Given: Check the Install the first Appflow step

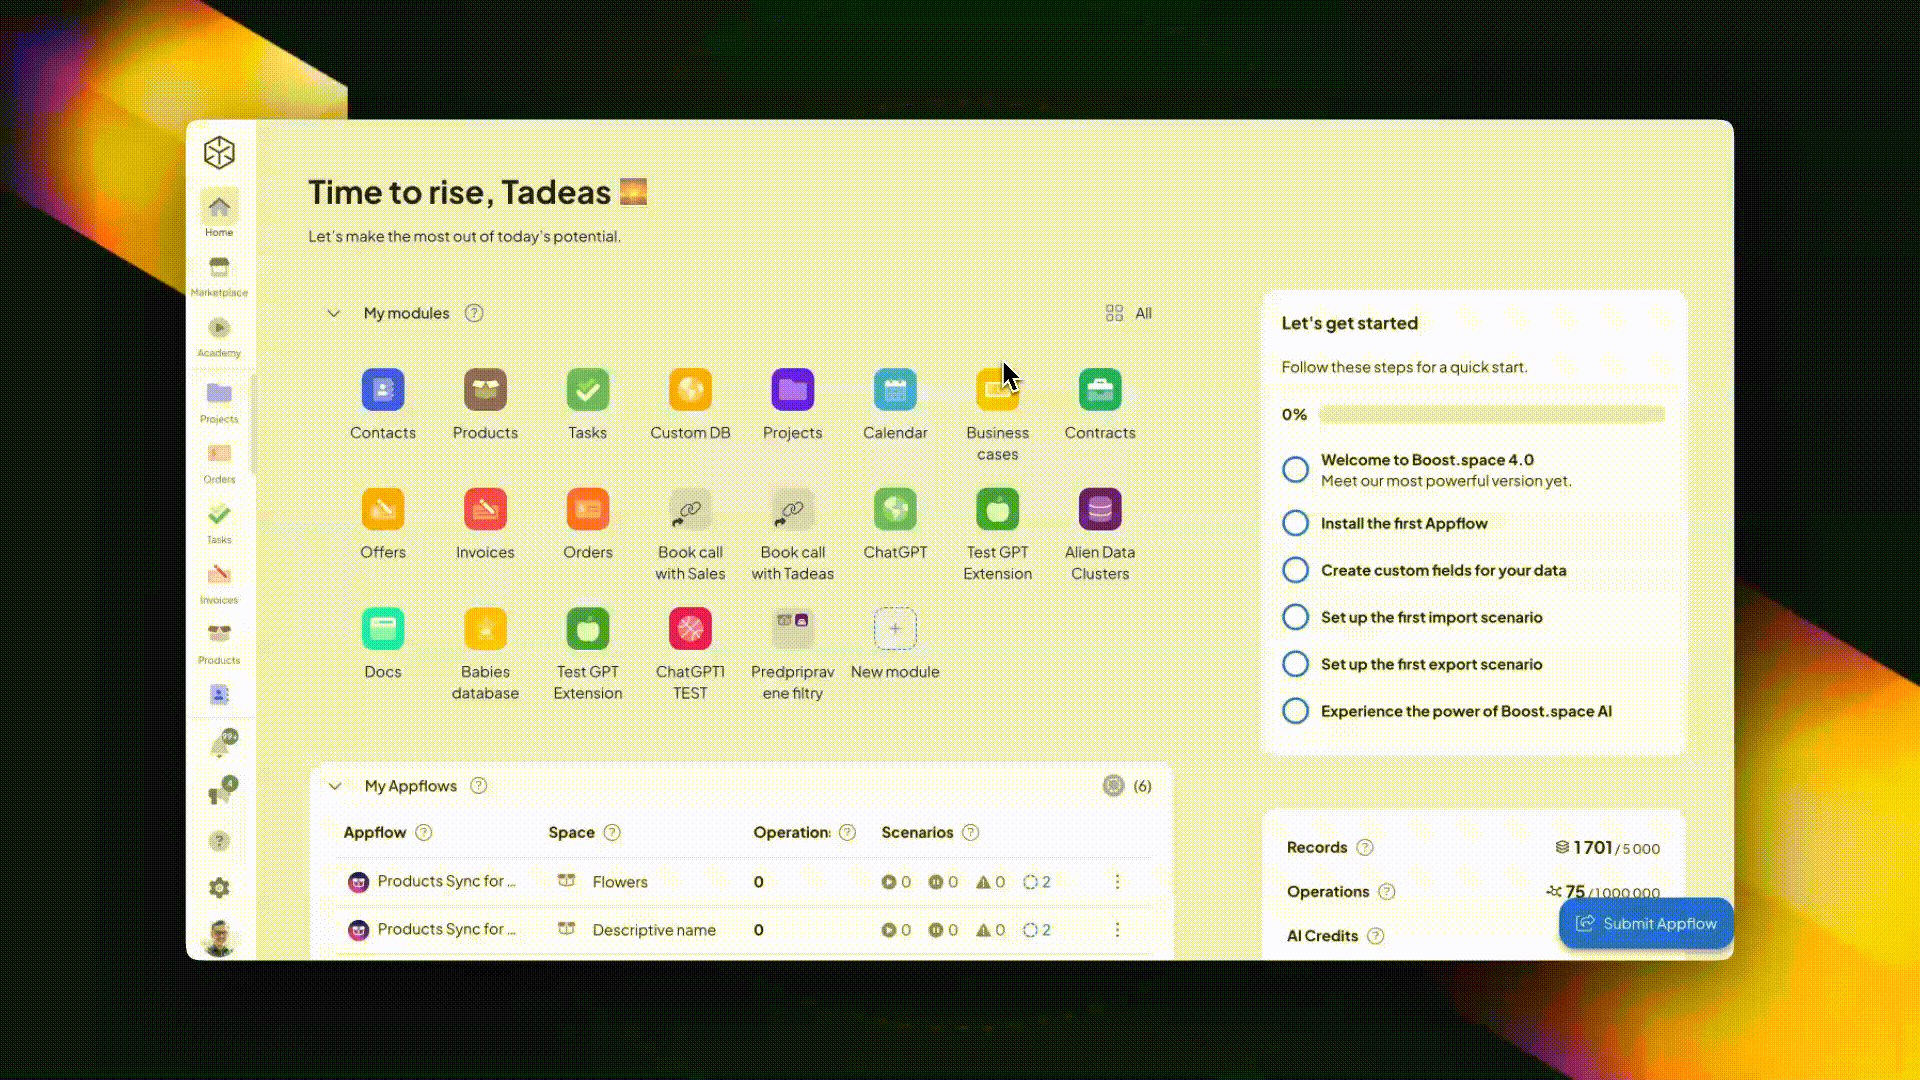Looking at the screenshot, I should coord(1295,523).
